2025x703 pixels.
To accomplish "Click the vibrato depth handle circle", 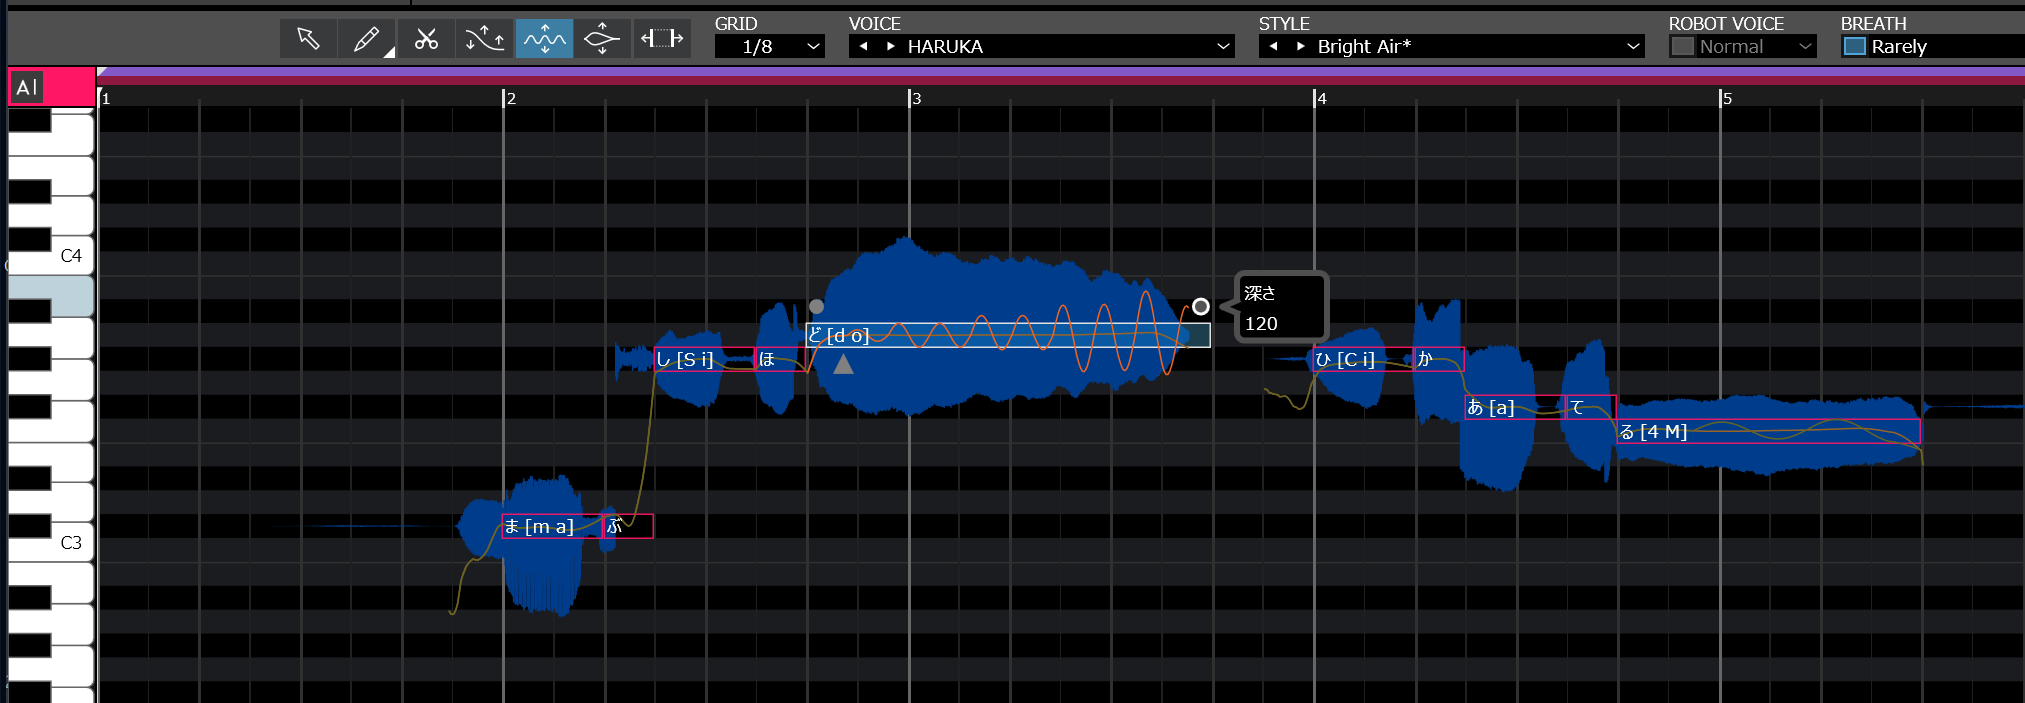I will (x=1200, y=307).
